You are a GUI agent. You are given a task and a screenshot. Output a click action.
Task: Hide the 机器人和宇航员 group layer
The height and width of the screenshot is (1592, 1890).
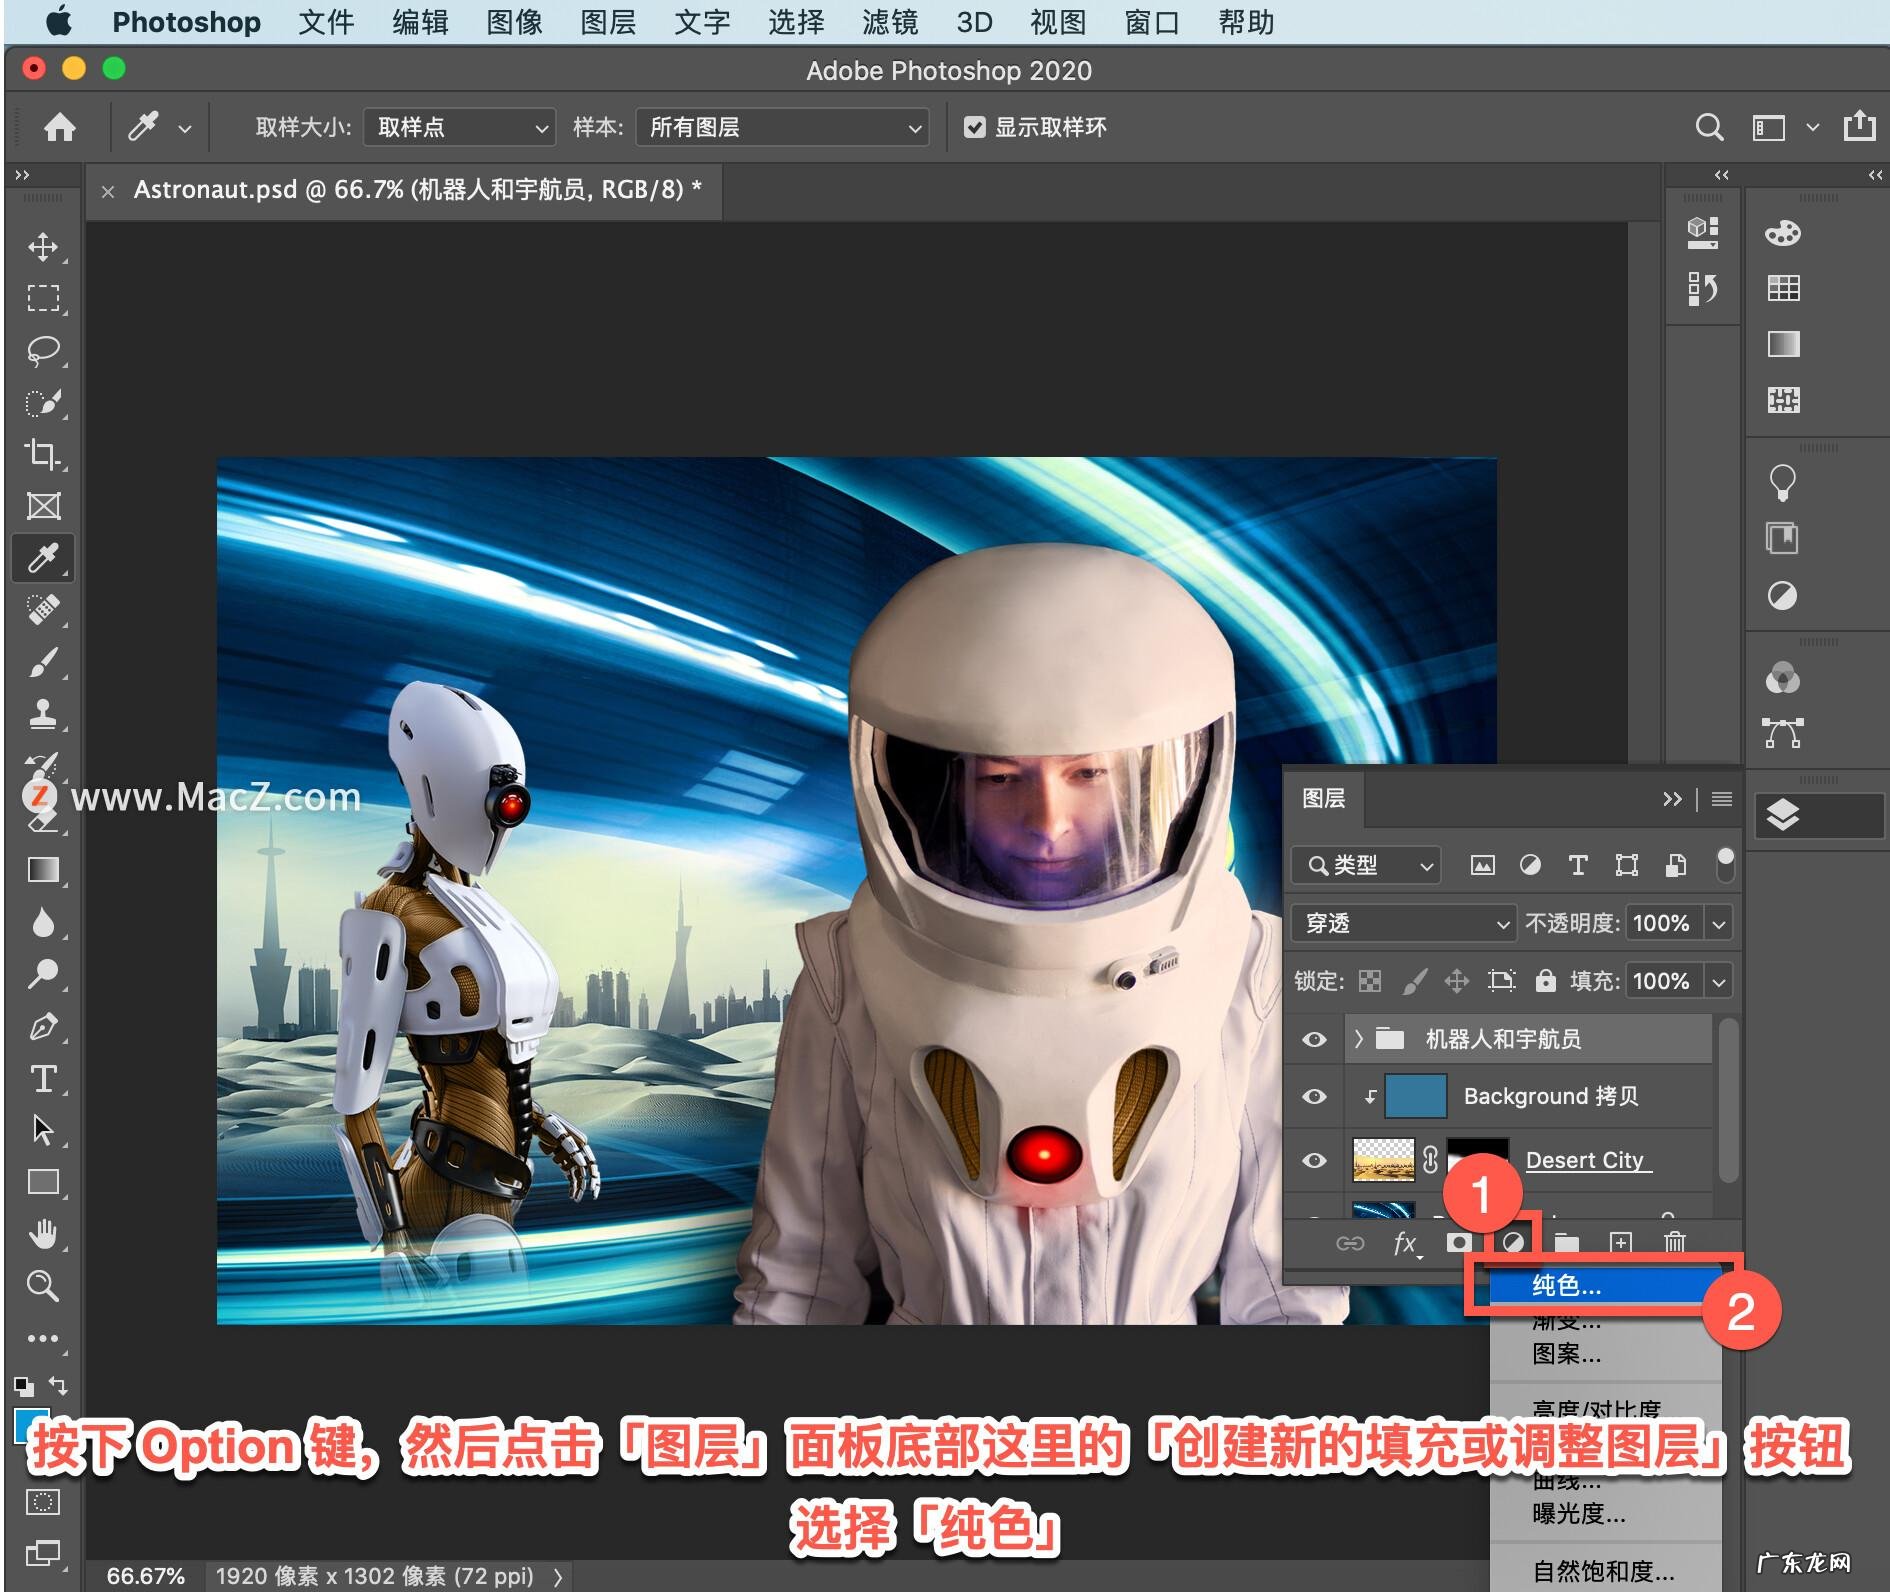(x=1314, y=1039)
